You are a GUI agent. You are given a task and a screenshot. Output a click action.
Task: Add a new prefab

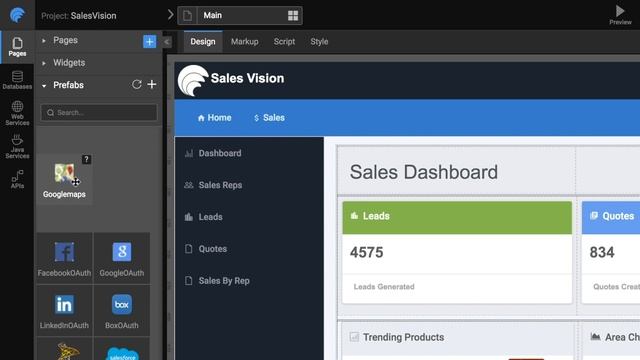pos(152,84)
